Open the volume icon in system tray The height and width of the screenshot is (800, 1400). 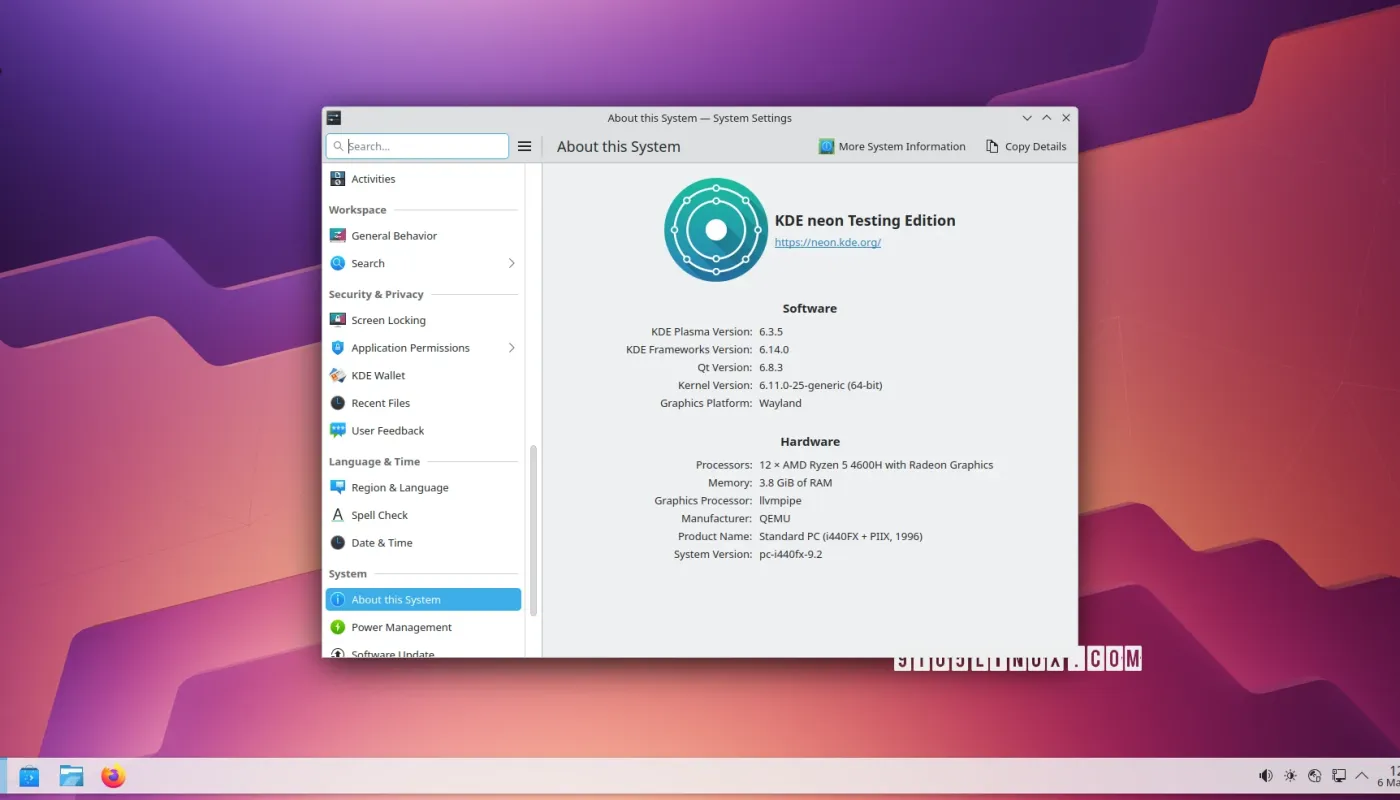pos(1266,776)
